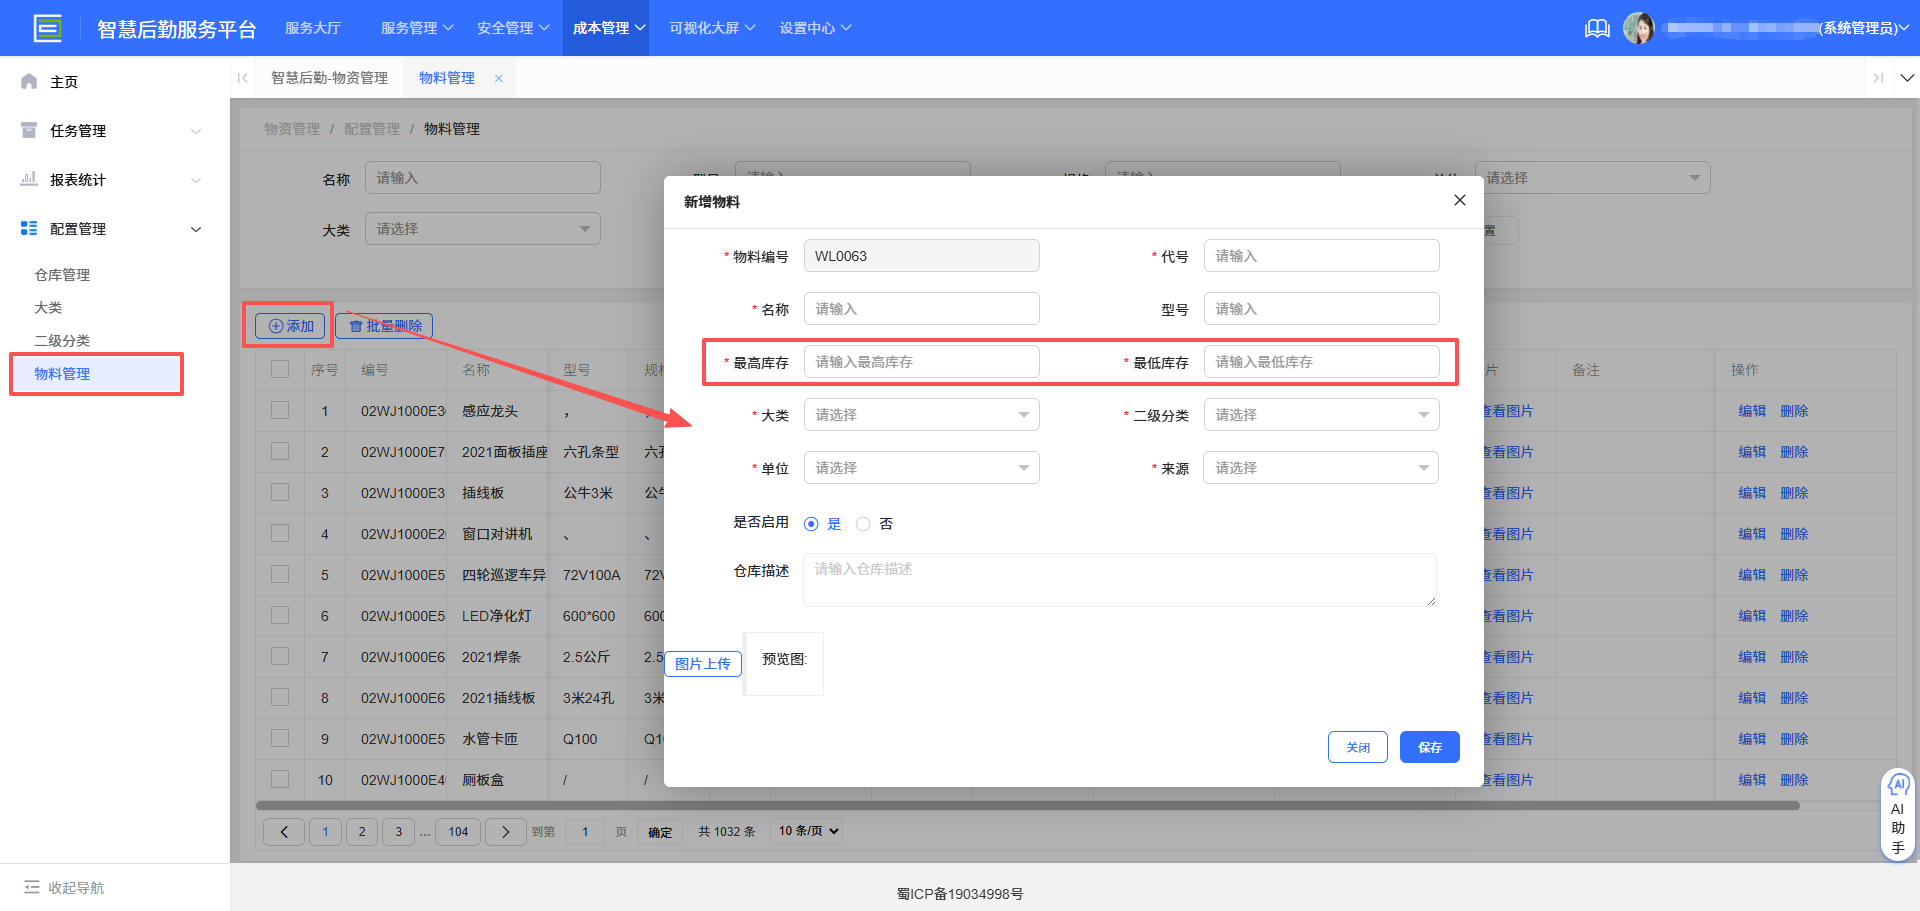Click the 图片上传 upload link
The width and height of the screenshot is (1920, 911).
703,664
